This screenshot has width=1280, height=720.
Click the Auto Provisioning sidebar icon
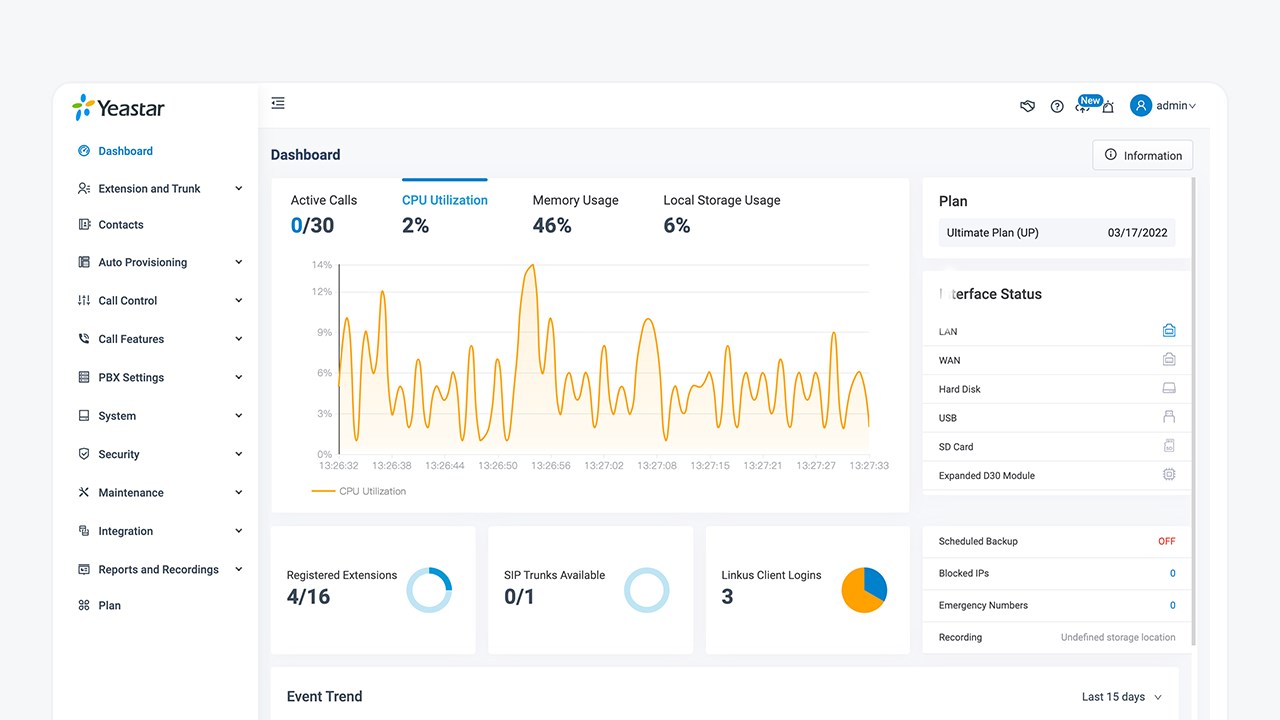[x=84, y=262]
